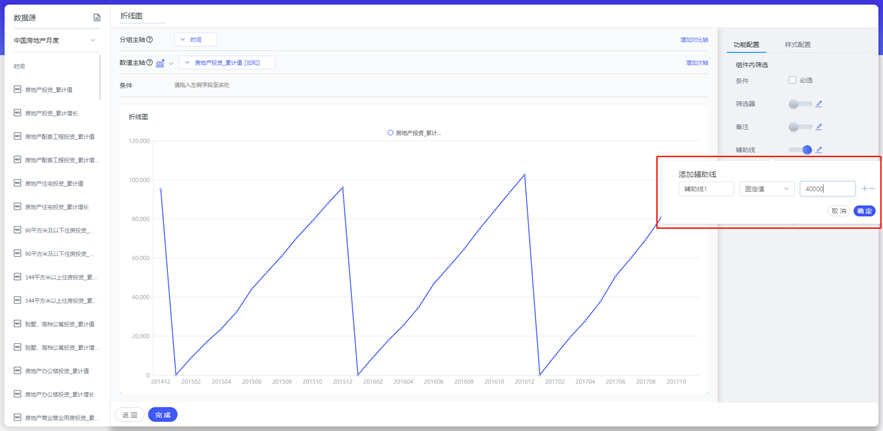Click the 40000 value input field

click(826, 189)
